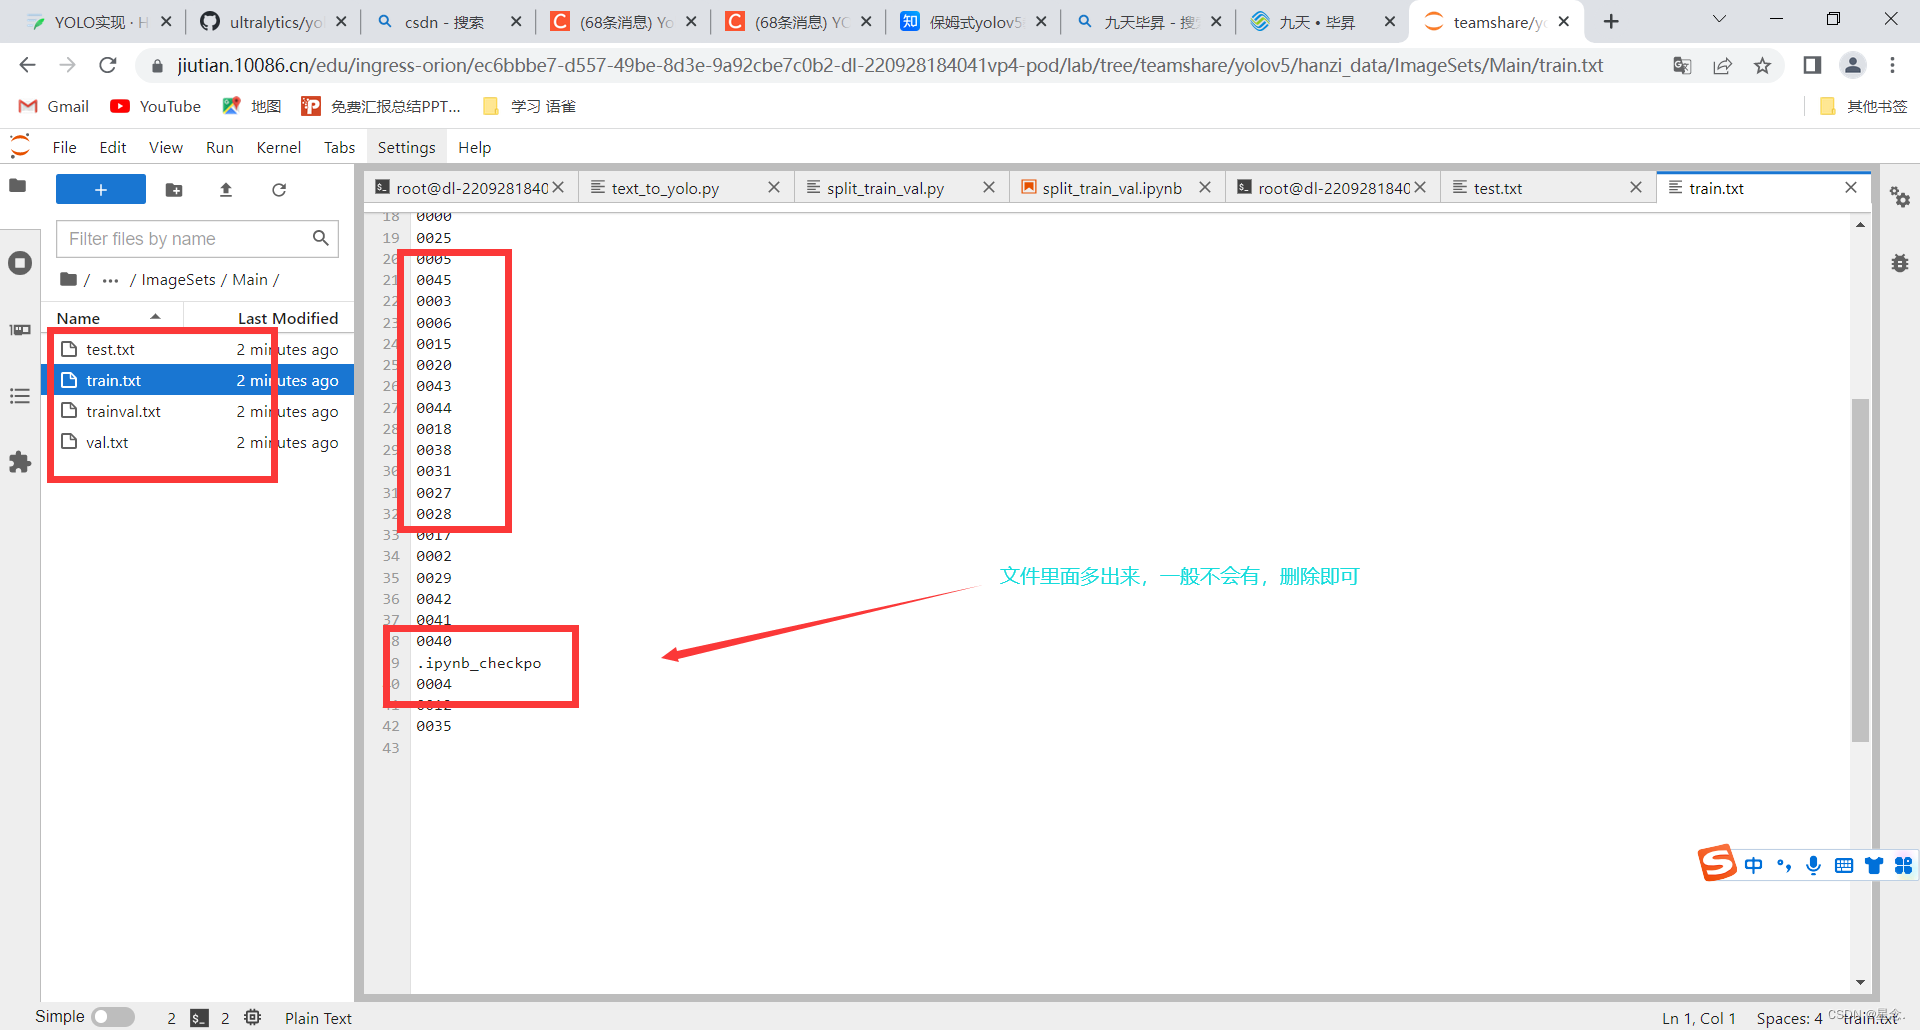
Task: Open the Settings menu
Action: (x=406, y=147)
